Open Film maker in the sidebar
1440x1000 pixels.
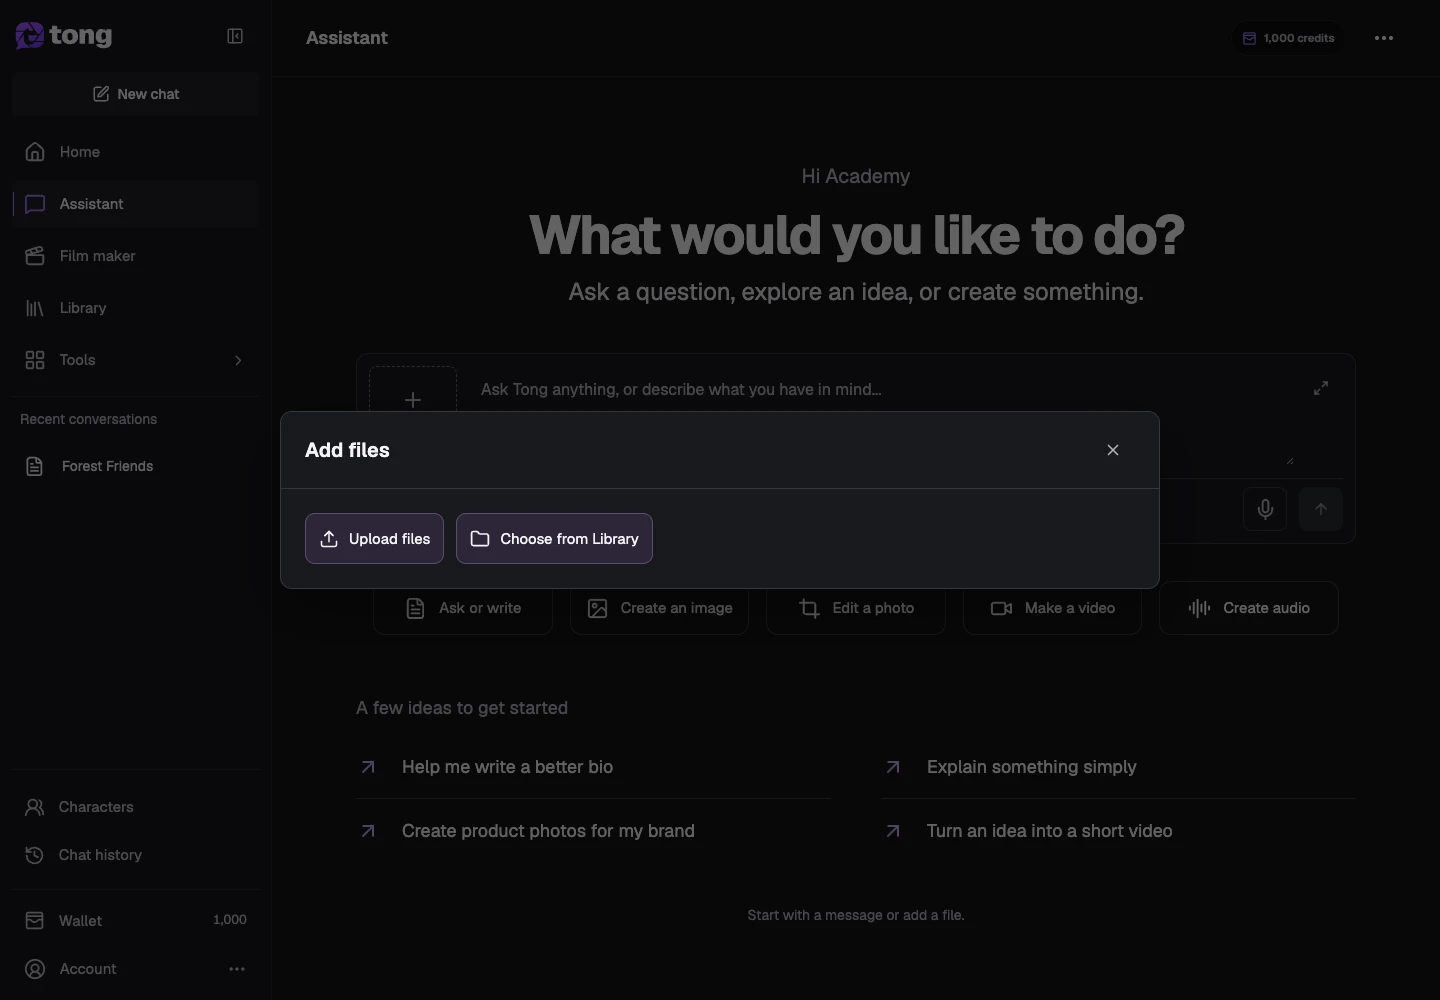coord(136,256)
